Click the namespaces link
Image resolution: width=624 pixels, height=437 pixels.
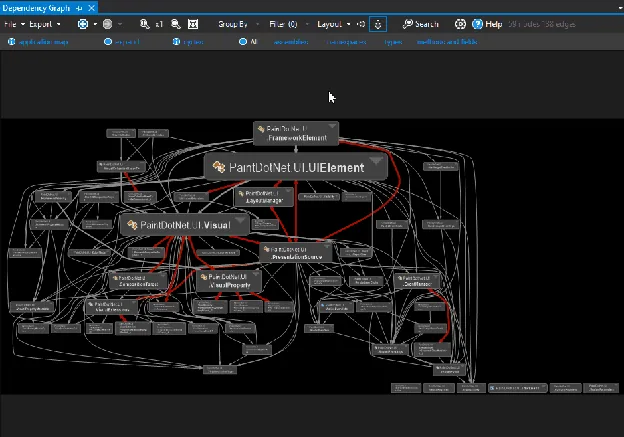[346, 42]
